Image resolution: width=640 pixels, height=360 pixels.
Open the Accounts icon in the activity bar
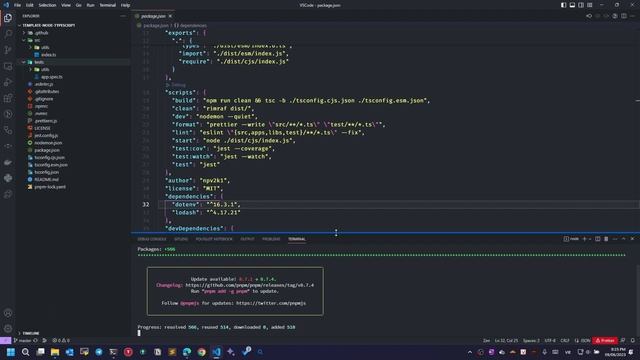click(8, 313)
